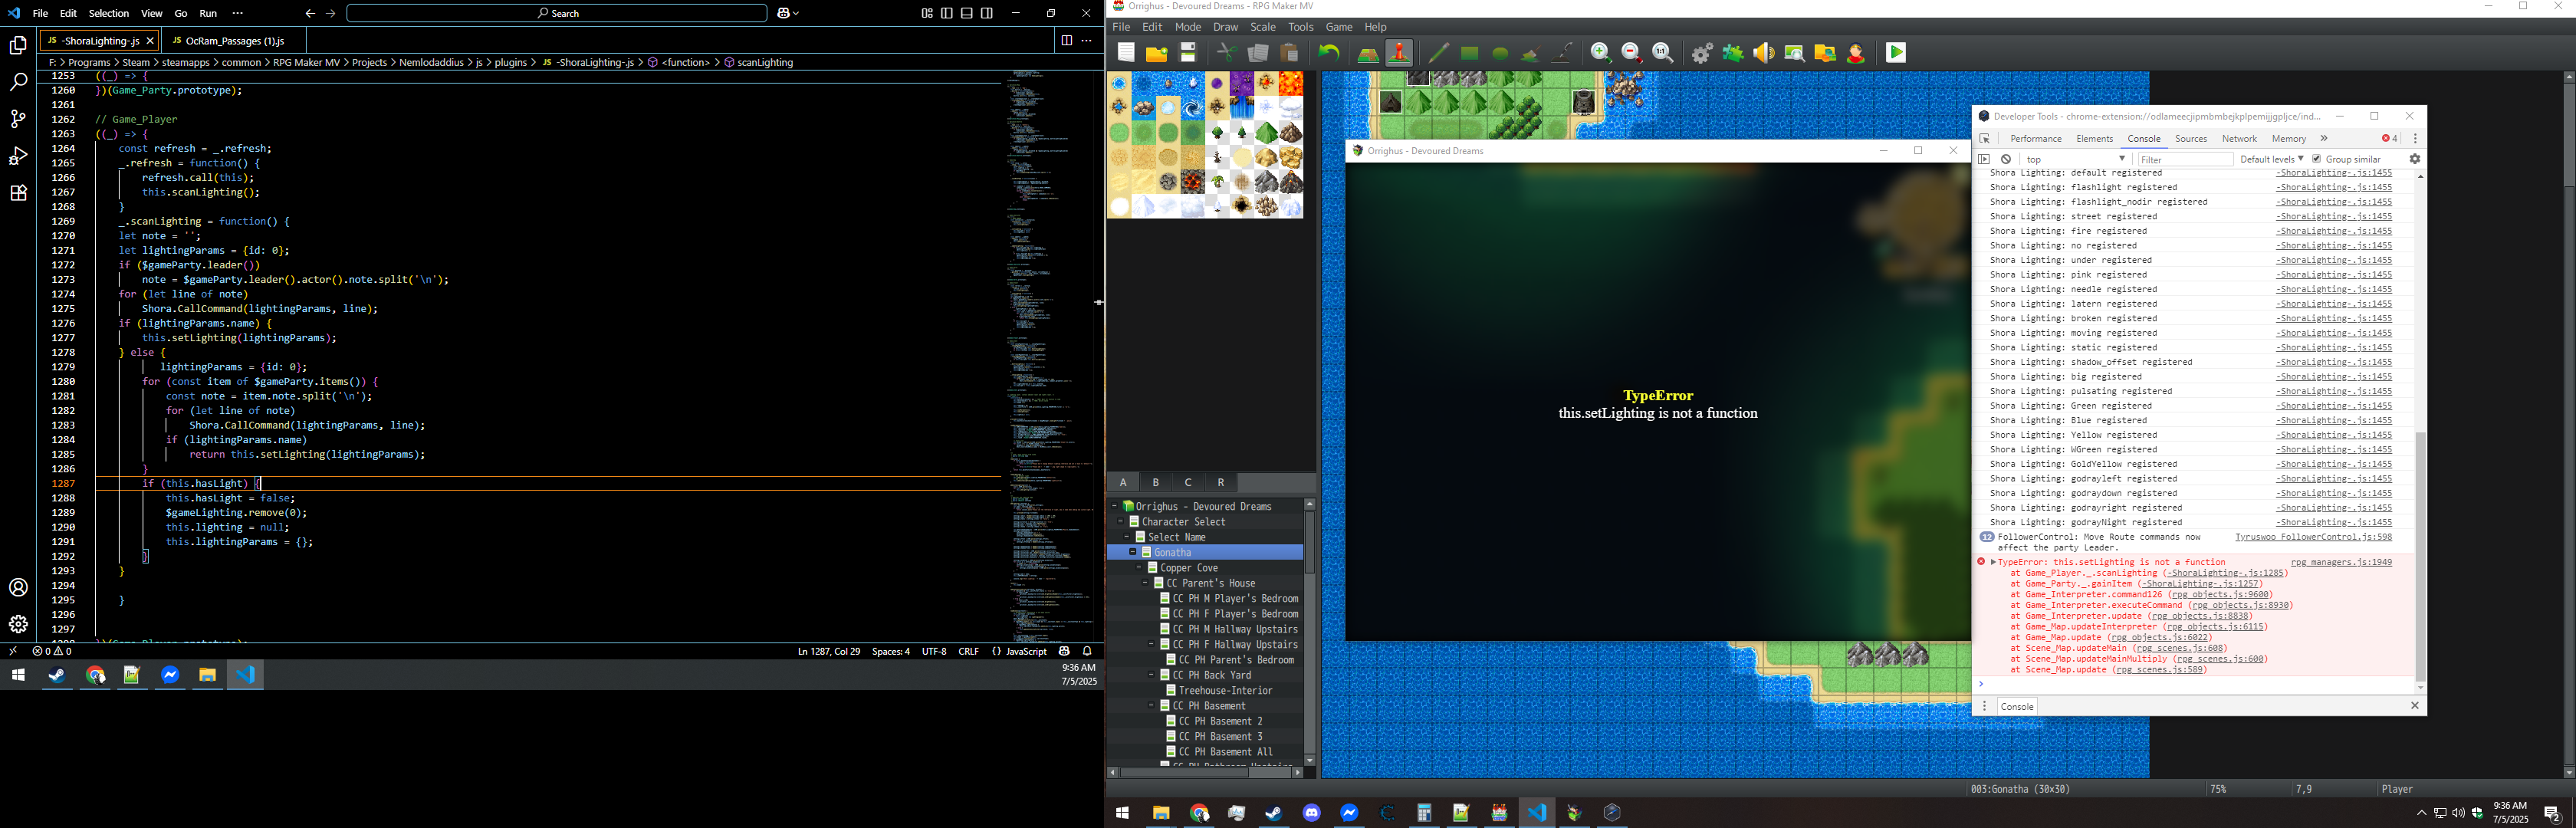Click VS Code top Search box

(x=557, y=13)
